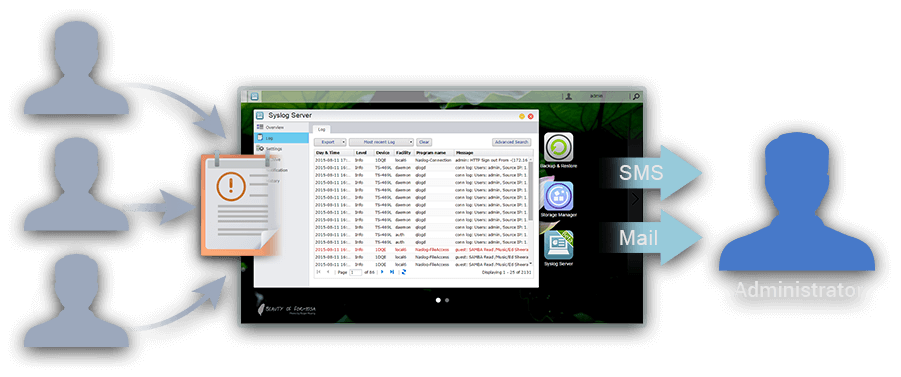The height and width of the screenshot is (377, 901).
Task: Open the Syslog Server desktop shortcut
Action: click(559, 248)
